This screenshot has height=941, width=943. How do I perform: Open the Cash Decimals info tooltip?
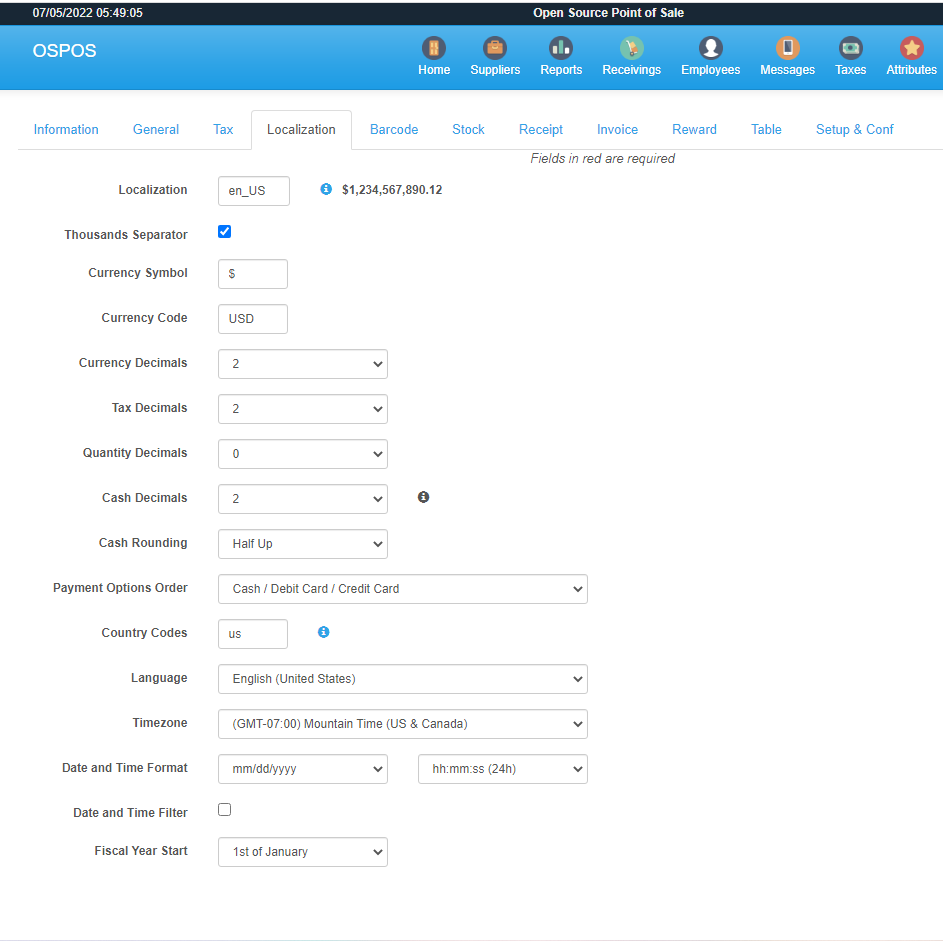click(423, 496)
